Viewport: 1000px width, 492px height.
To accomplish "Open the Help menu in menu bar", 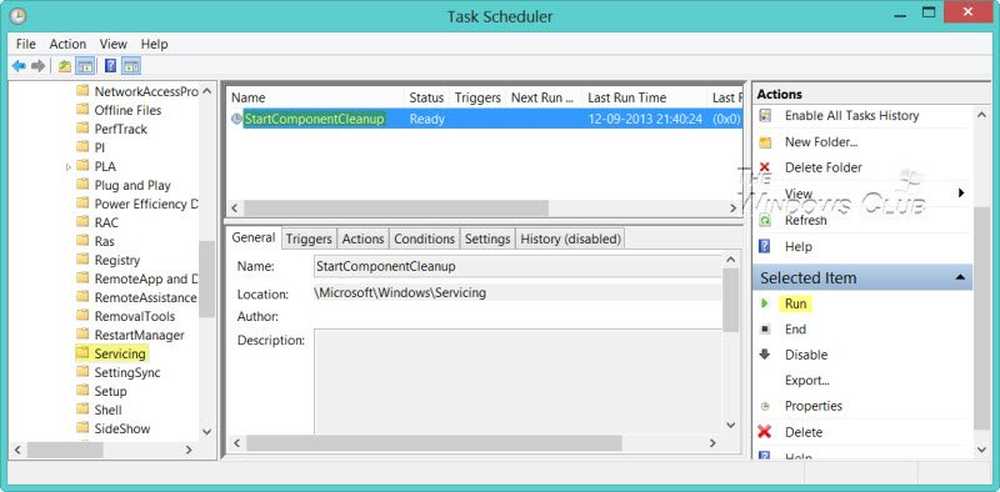I will click(154, 44).
